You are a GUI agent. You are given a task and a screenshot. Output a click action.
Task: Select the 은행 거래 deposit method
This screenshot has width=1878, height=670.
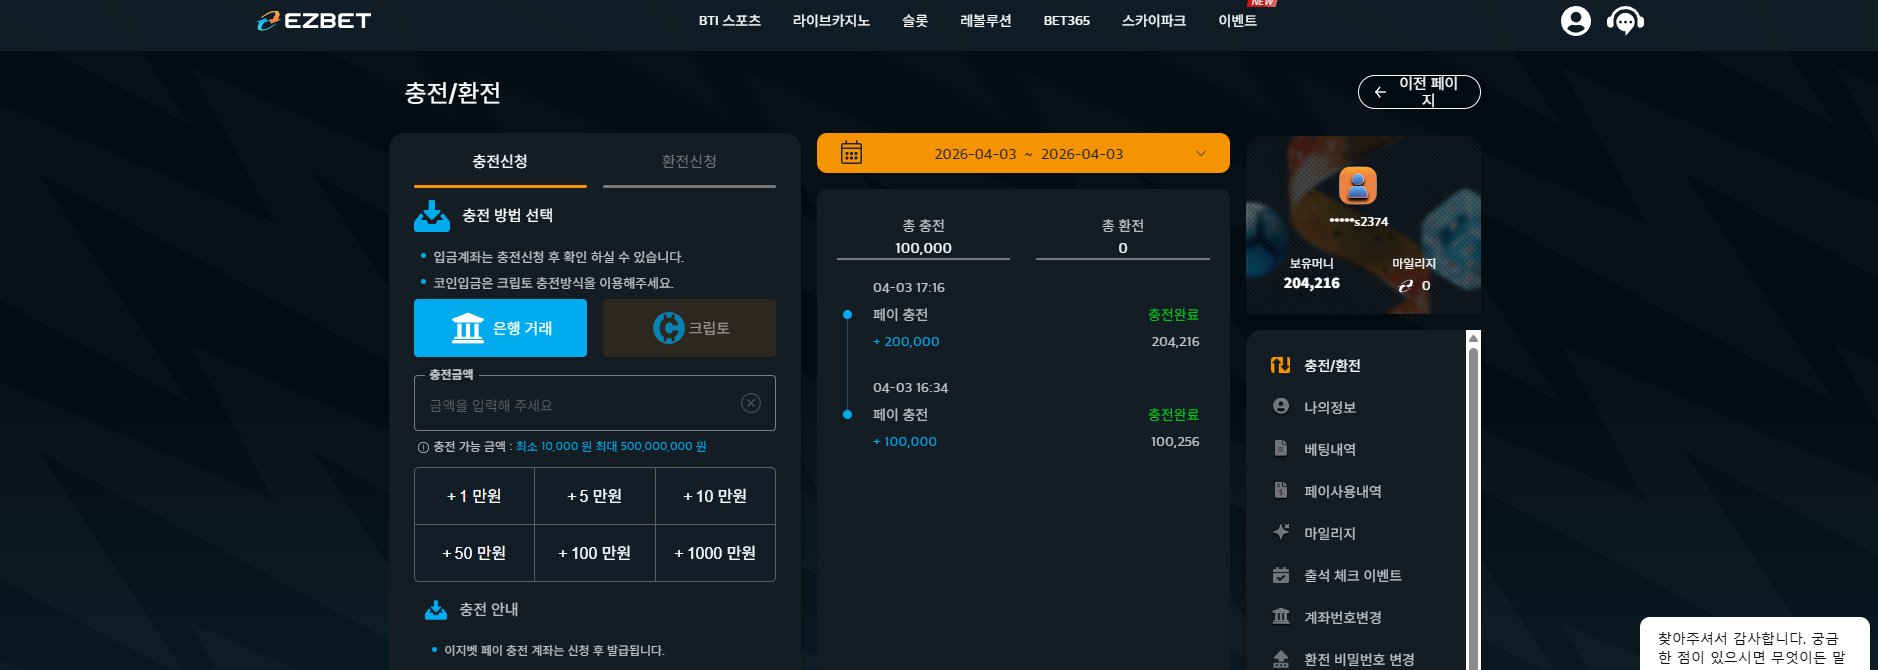pos(500,328)
